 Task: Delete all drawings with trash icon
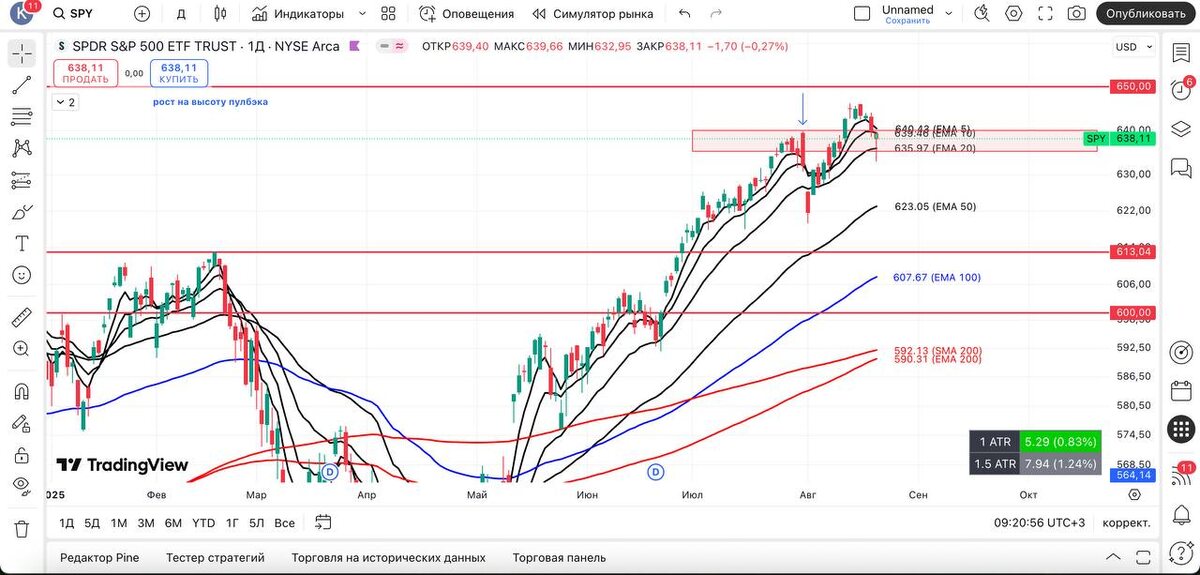click(x=21, y=529)
